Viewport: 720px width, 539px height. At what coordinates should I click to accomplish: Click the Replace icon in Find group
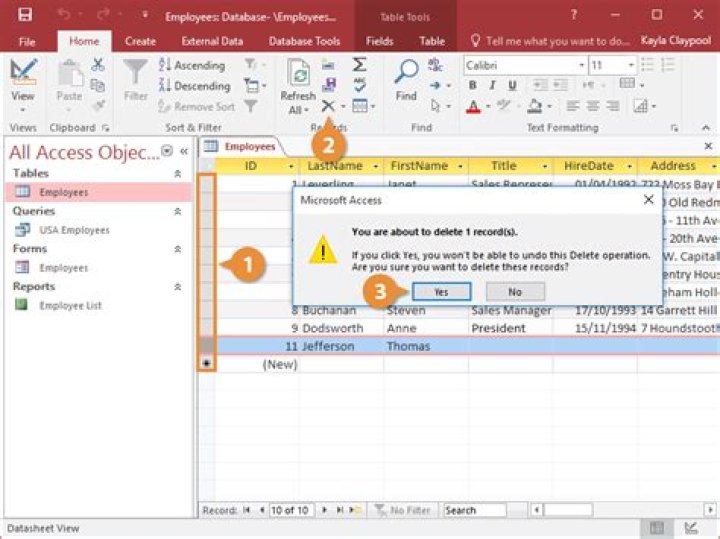click(435, 64)
